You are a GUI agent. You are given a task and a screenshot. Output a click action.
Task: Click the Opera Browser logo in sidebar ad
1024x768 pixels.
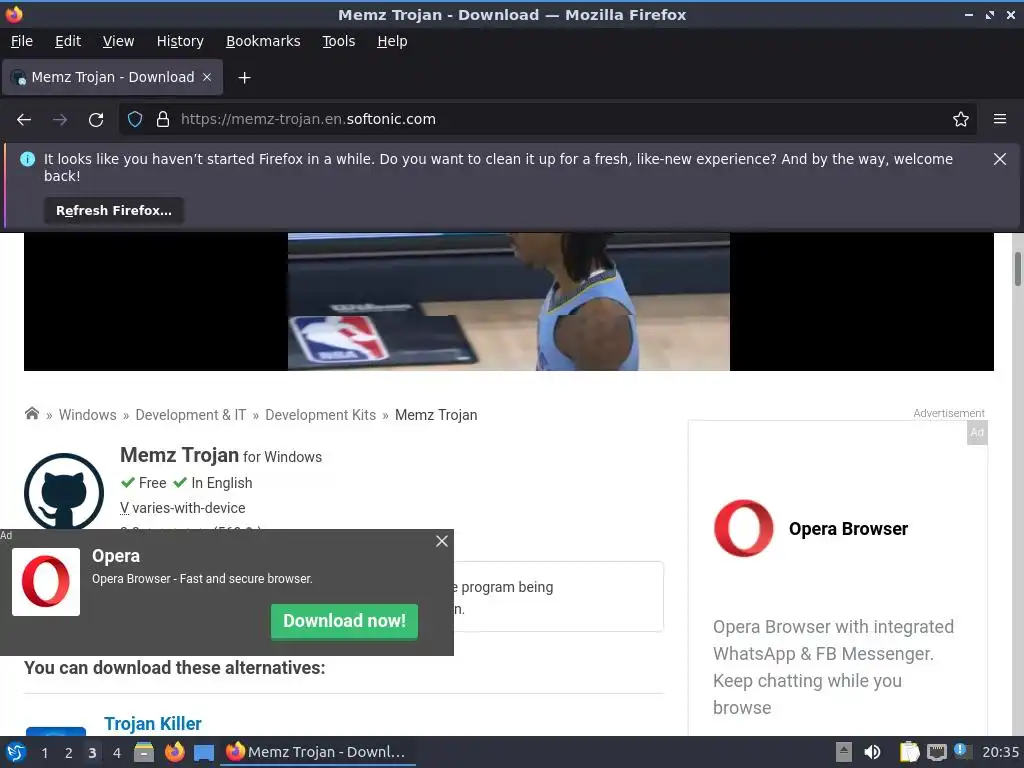(x=743, y=528)
